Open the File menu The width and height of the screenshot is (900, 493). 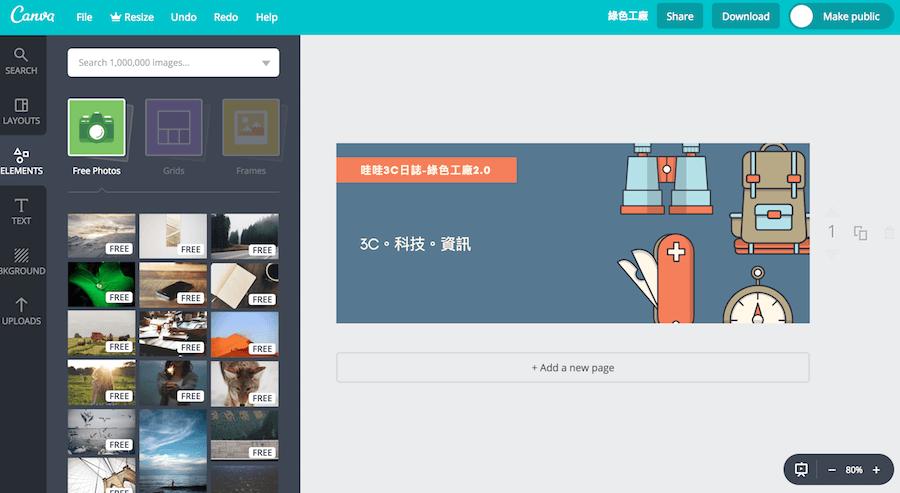coord(84,17)
